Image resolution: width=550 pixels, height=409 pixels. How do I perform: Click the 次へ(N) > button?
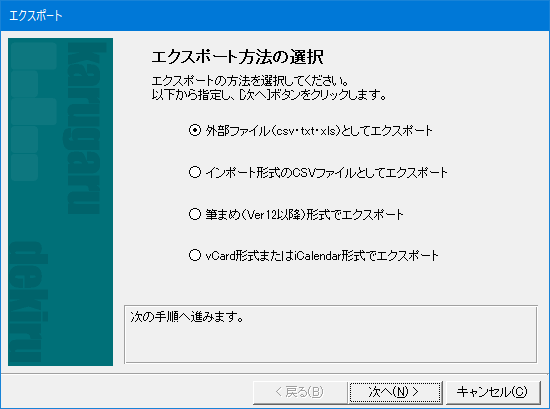click(x=395, y=392)
